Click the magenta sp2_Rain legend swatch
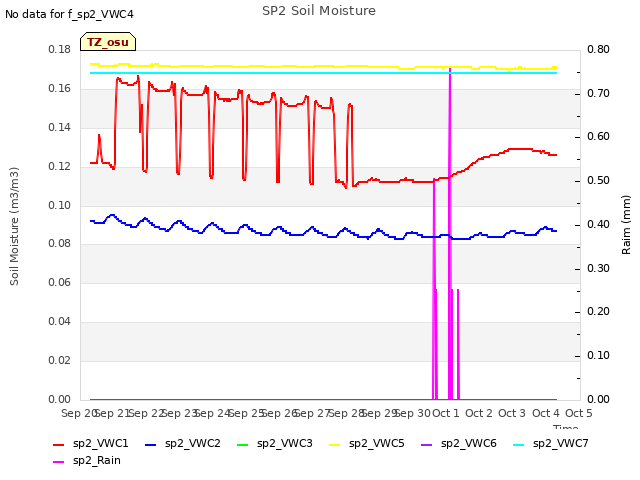 point(59,462)
